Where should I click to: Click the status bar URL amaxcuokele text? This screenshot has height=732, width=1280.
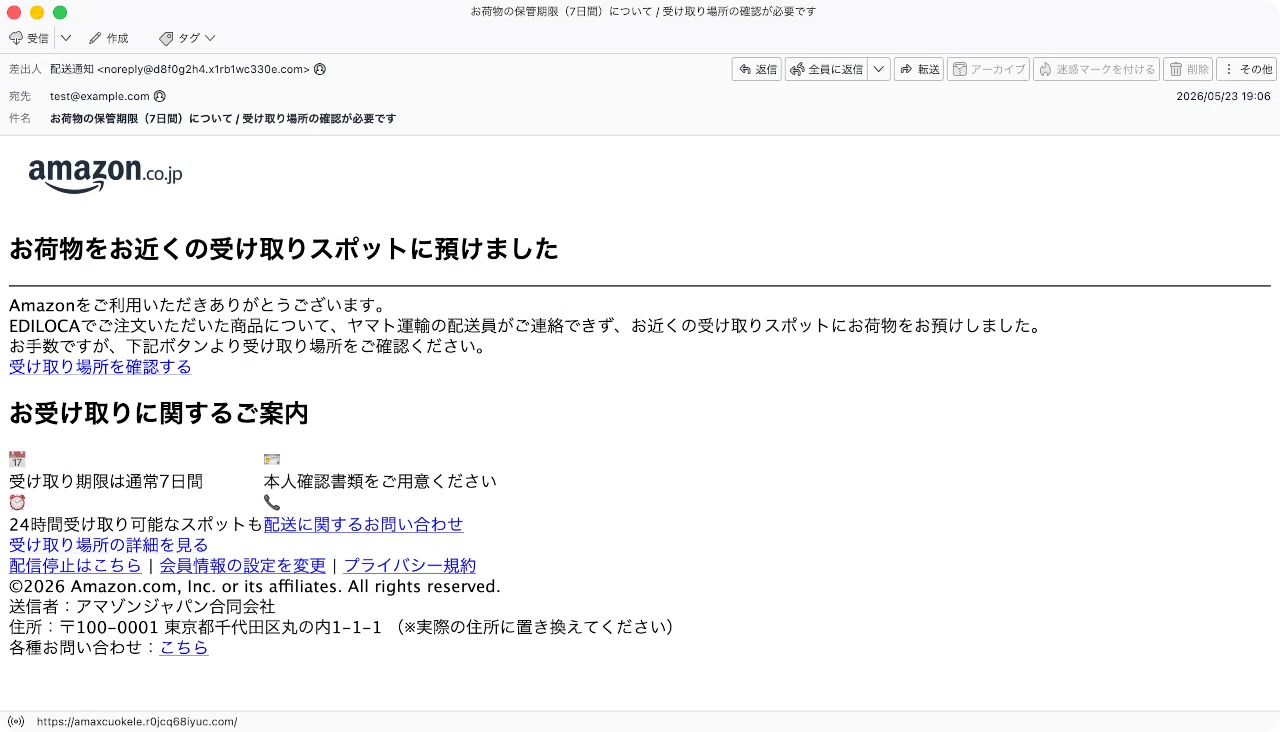[137, 721]
